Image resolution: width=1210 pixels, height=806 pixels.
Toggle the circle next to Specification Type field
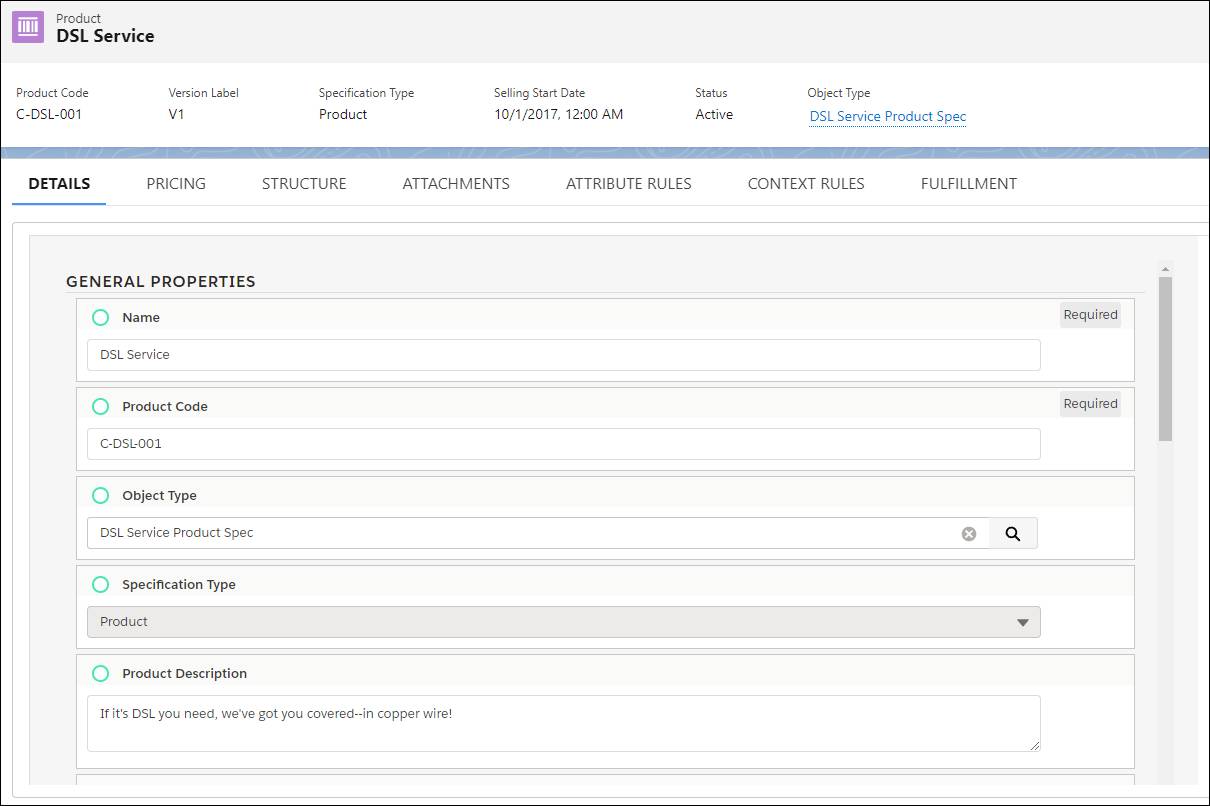[x=100, y=584]
